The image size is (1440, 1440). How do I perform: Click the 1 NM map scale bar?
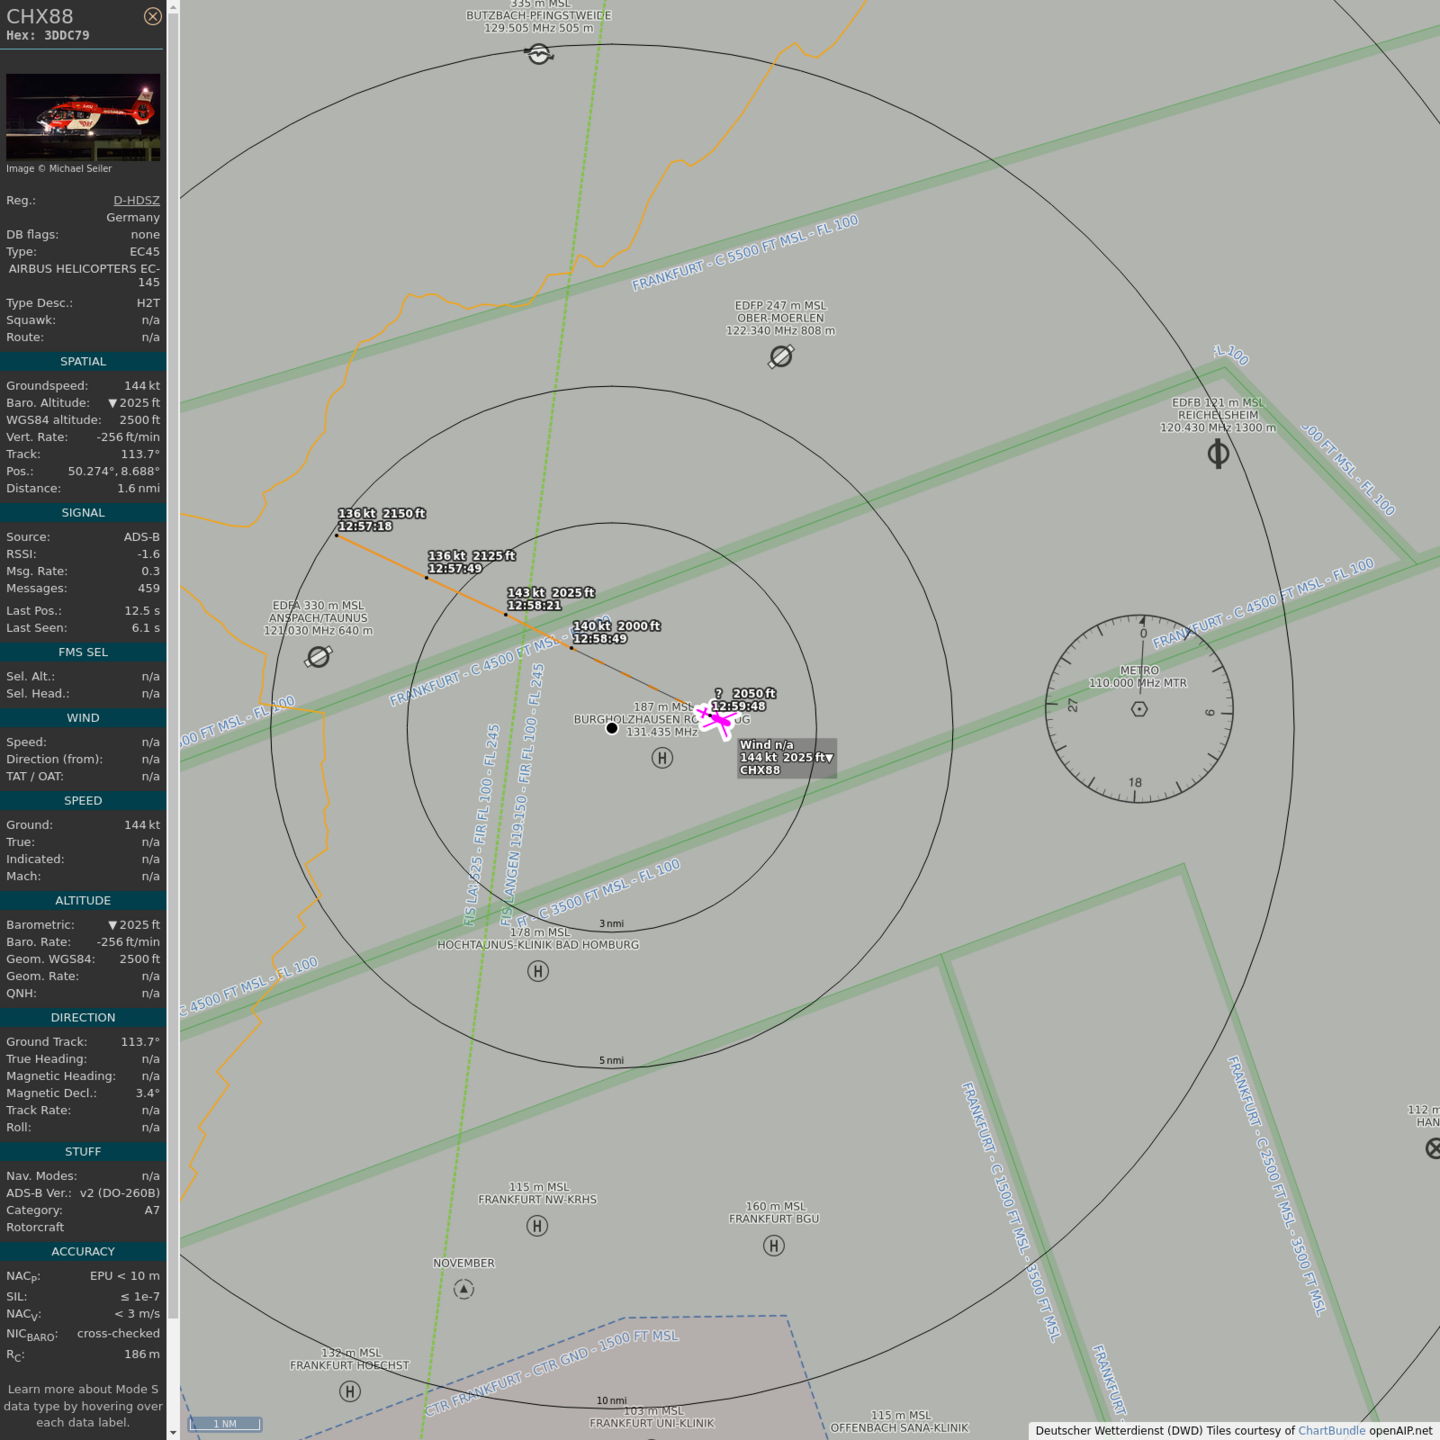[225, 1423]
